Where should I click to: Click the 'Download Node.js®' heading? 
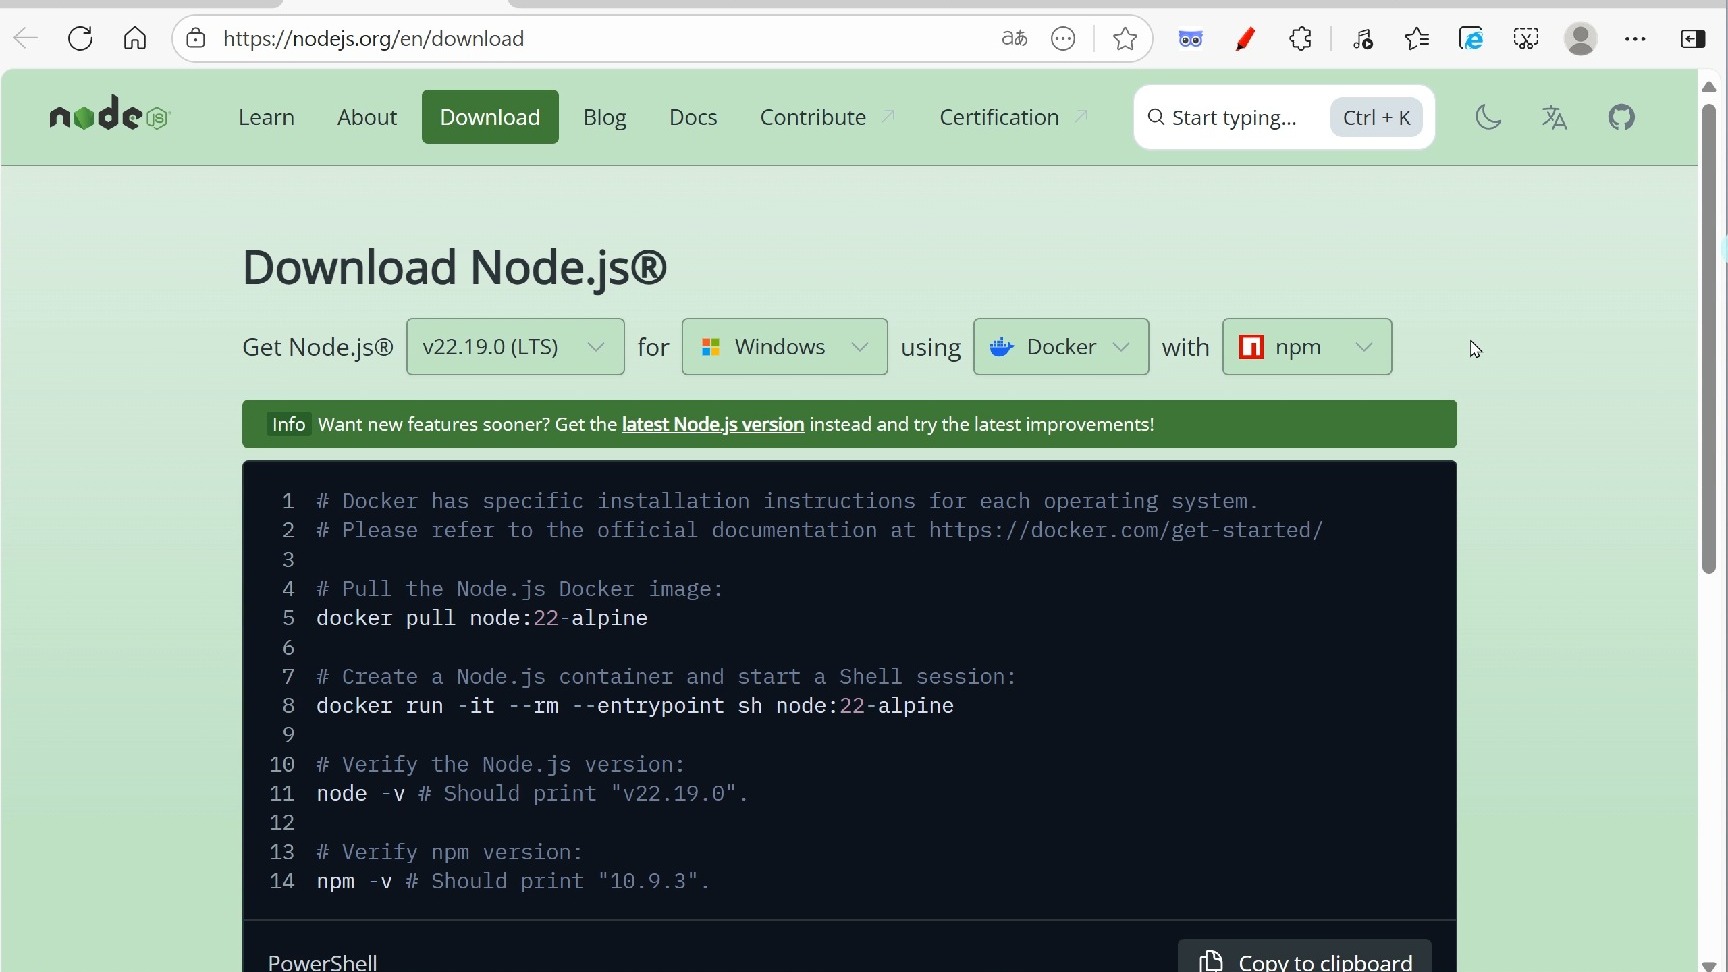tap(455, 267)
